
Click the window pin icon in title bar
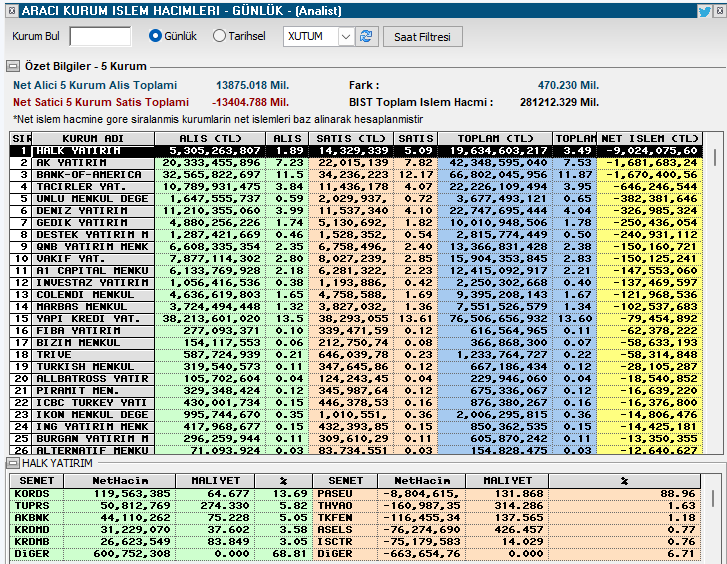click(x=13, y=11)
